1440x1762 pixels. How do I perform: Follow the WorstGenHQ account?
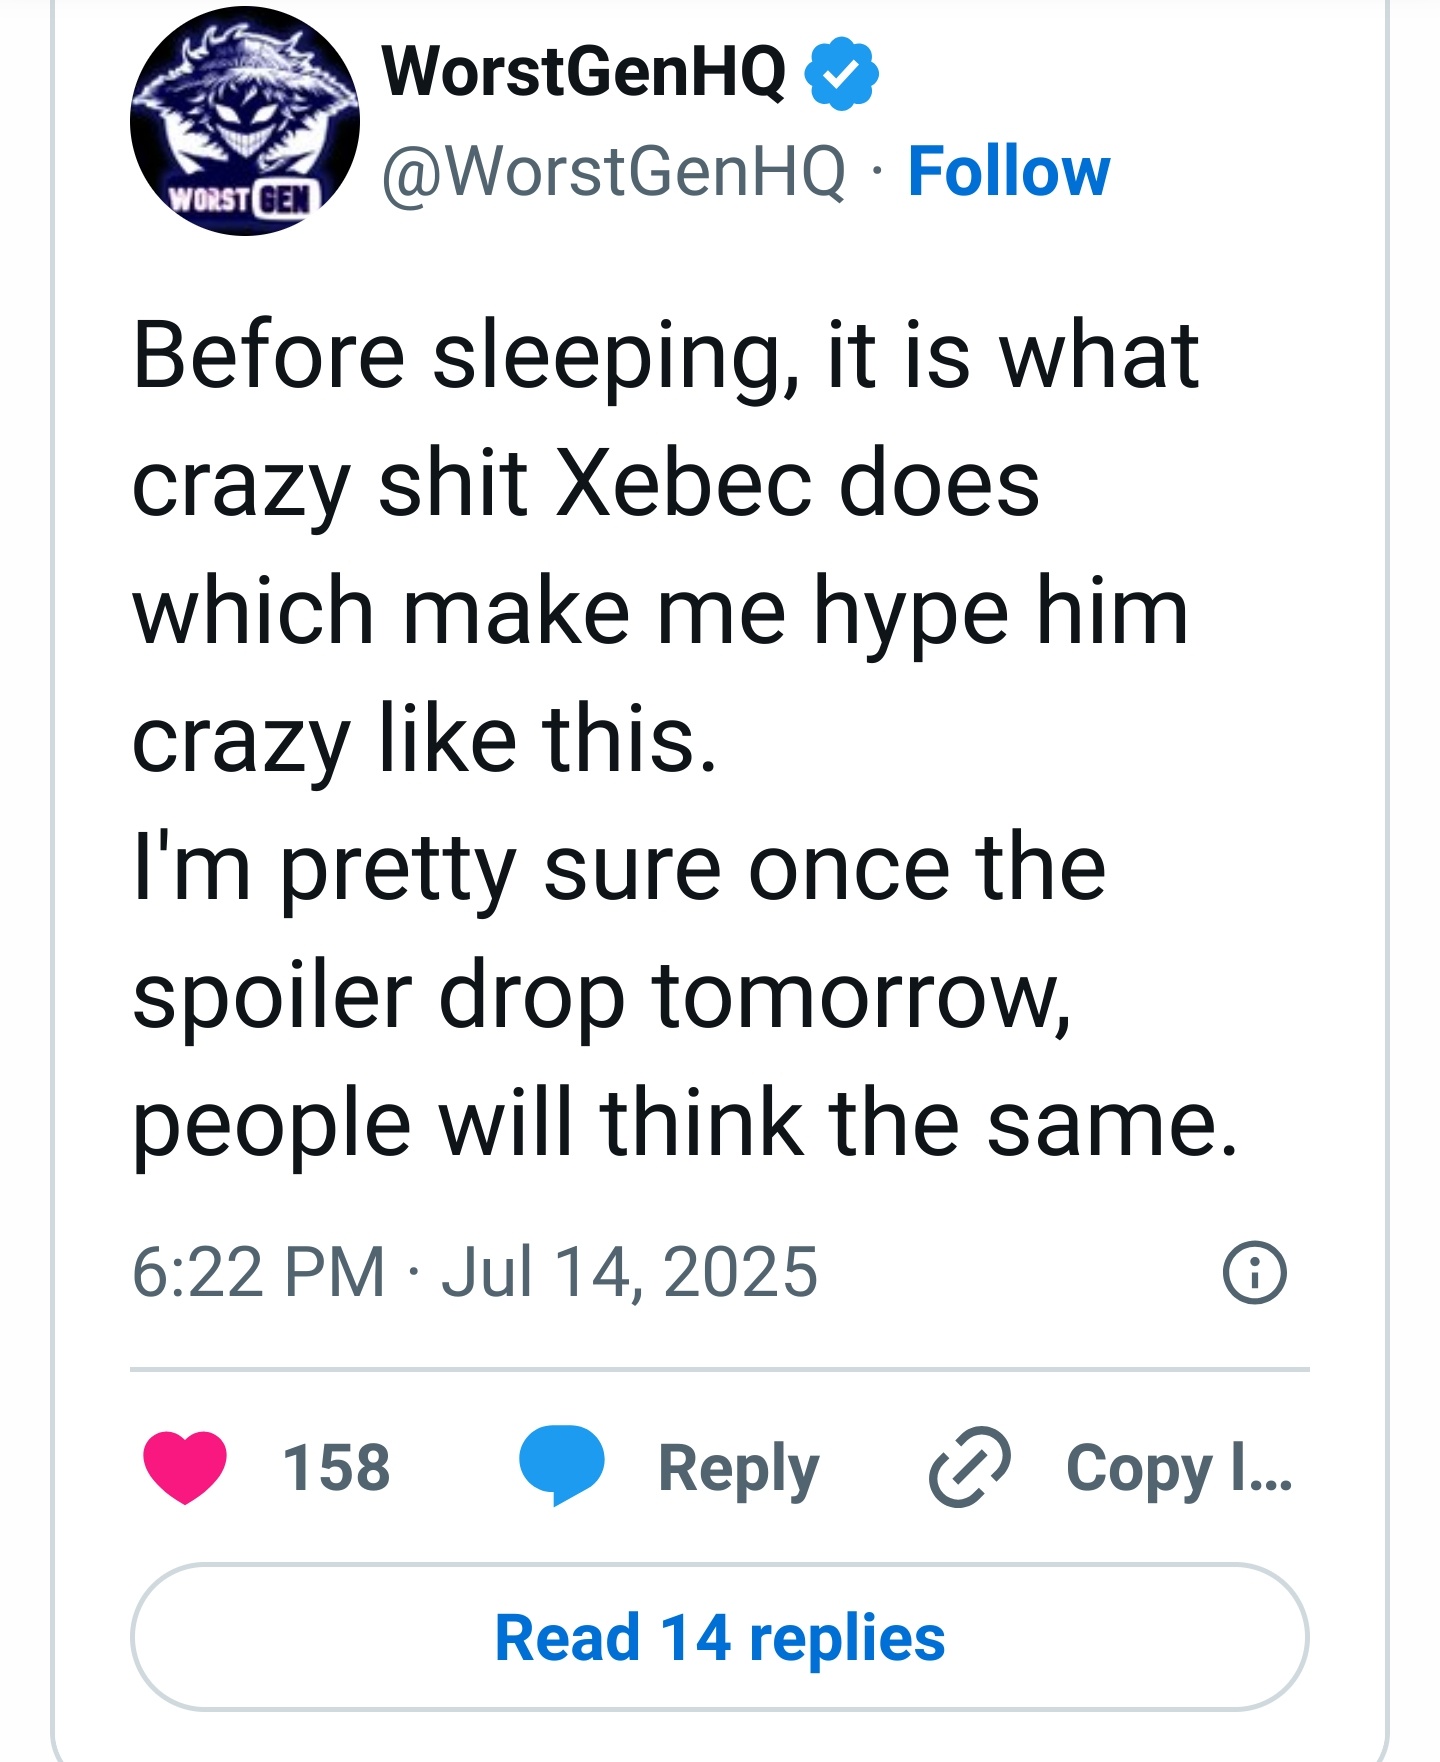tap(1009, 171)
